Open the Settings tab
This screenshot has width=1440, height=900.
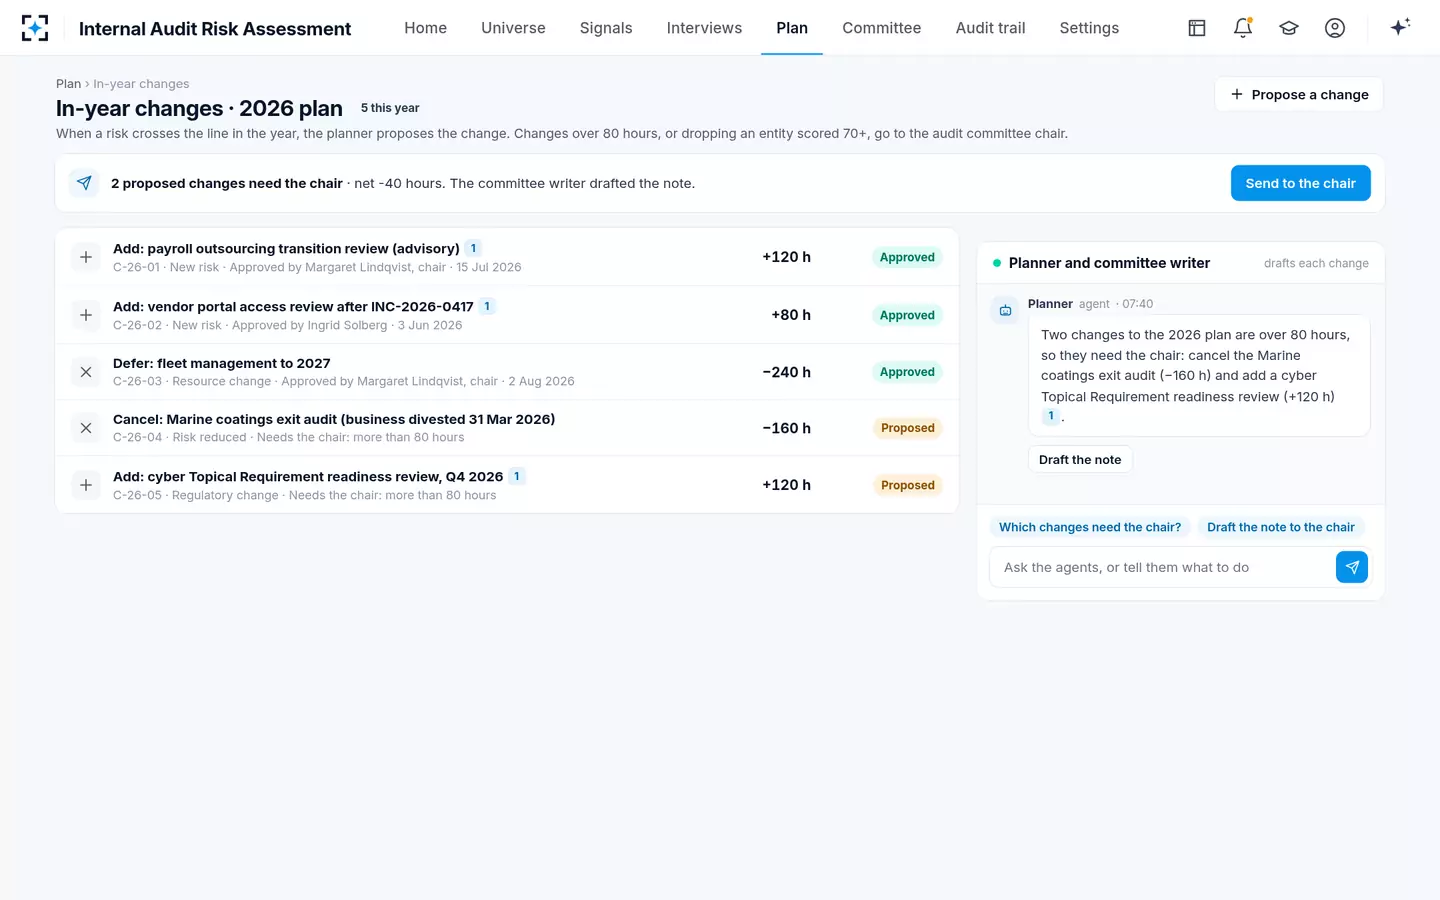pos(1089,28)
